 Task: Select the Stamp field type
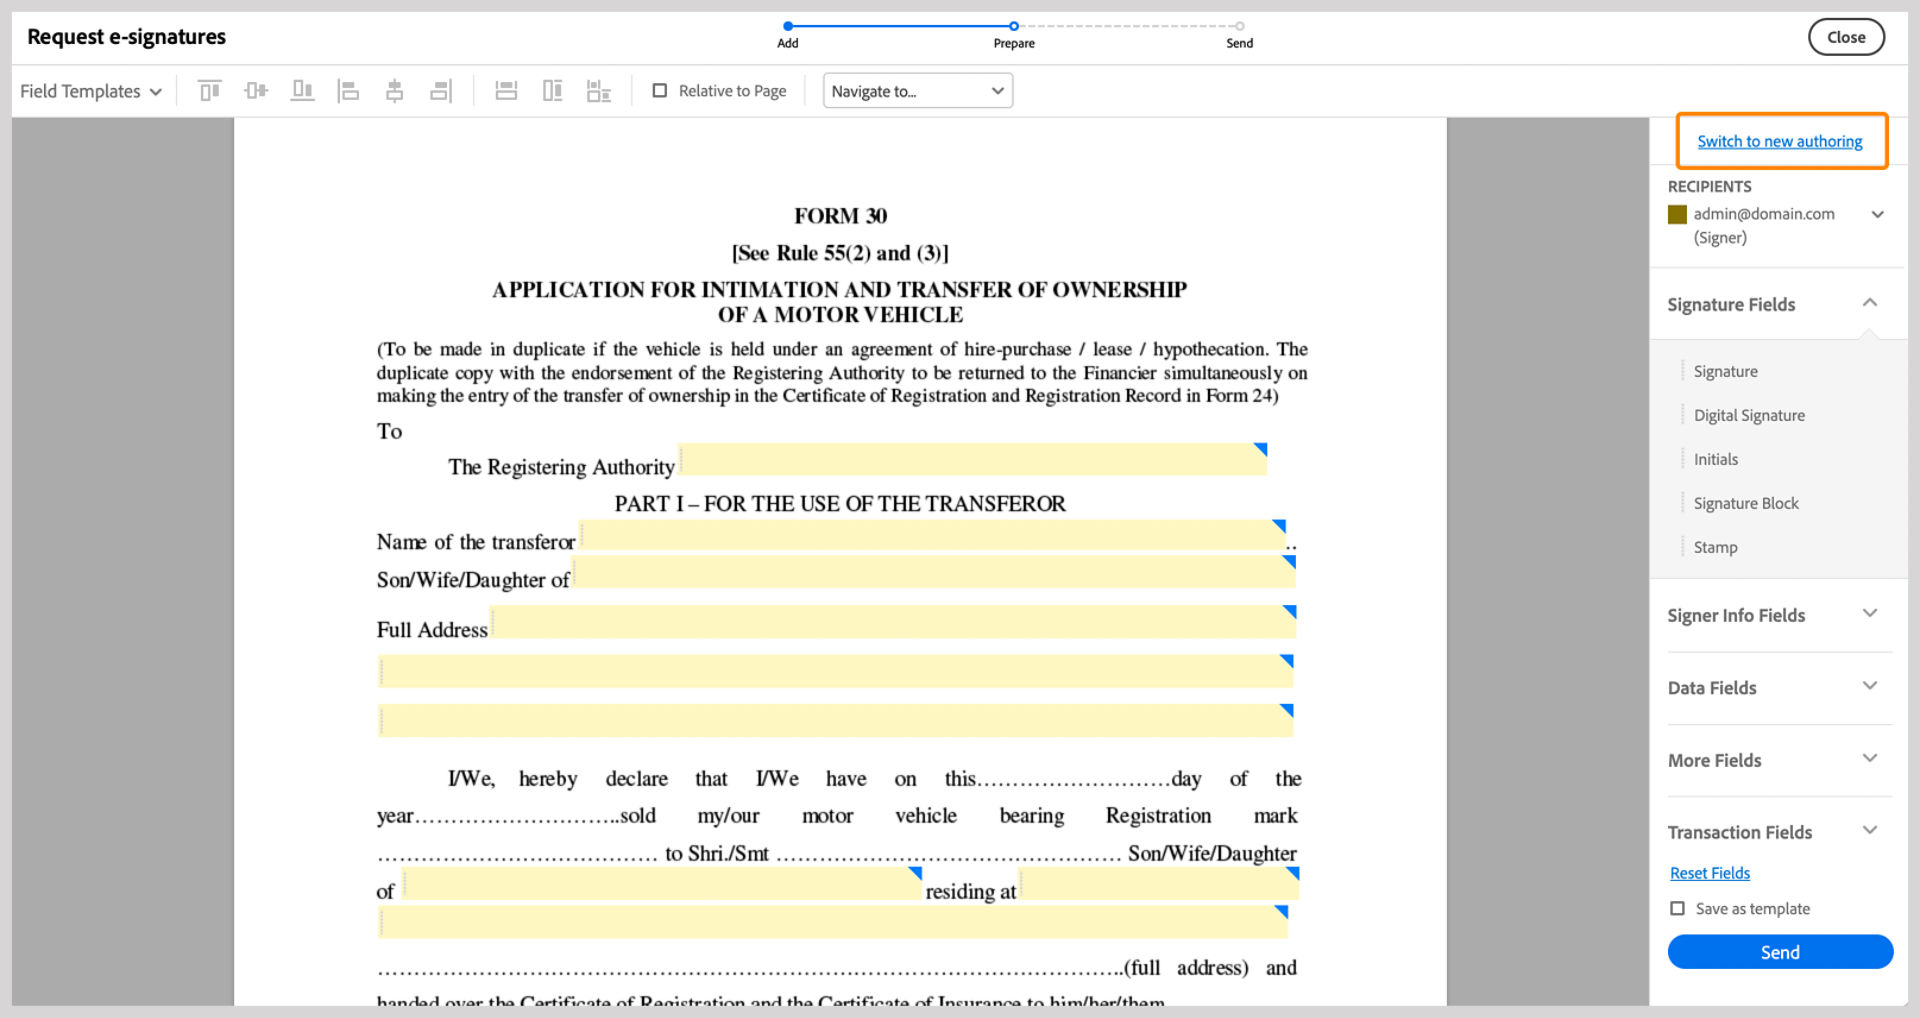pyautogui.click(x=1715, y=547)
